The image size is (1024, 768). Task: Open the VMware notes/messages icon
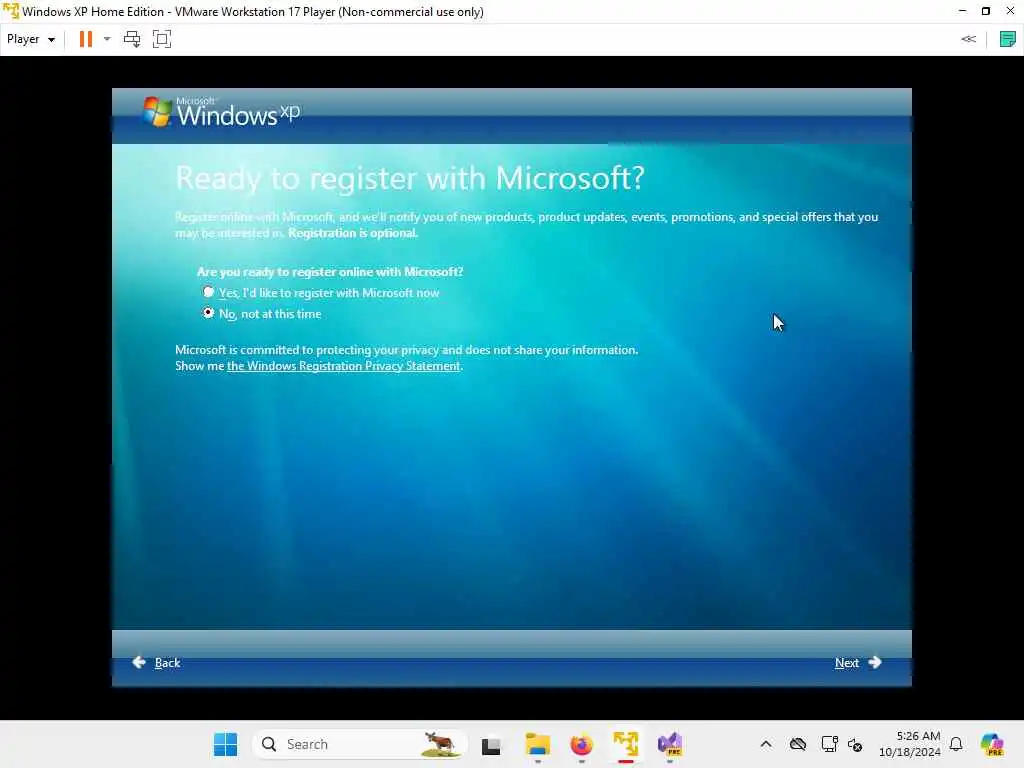pyautogui.click(x=1008, y=39)
